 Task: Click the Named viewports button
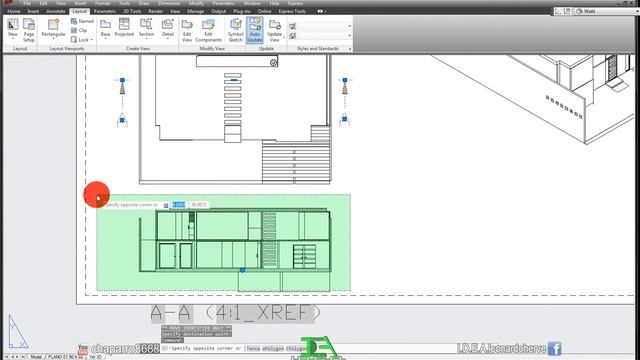82,21
